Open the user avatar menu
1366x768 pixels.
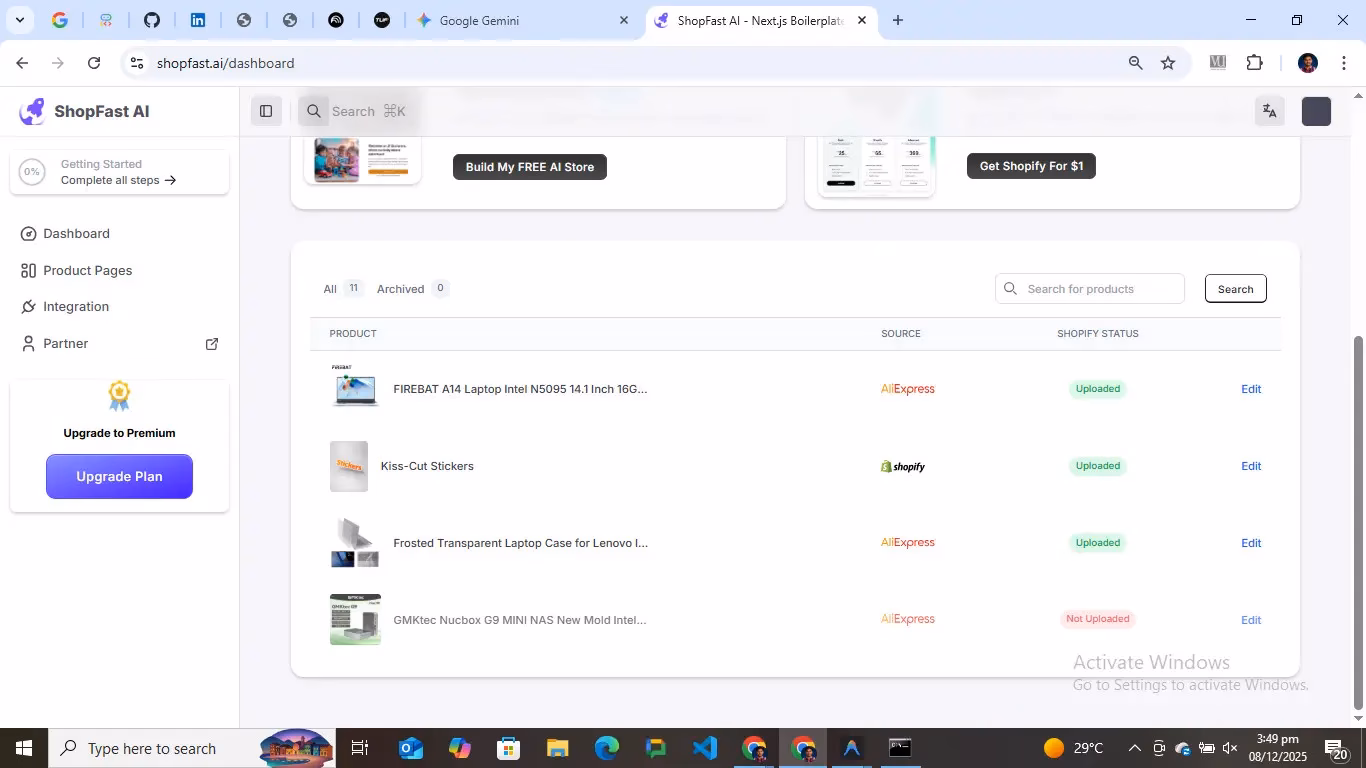(1316, 111)
